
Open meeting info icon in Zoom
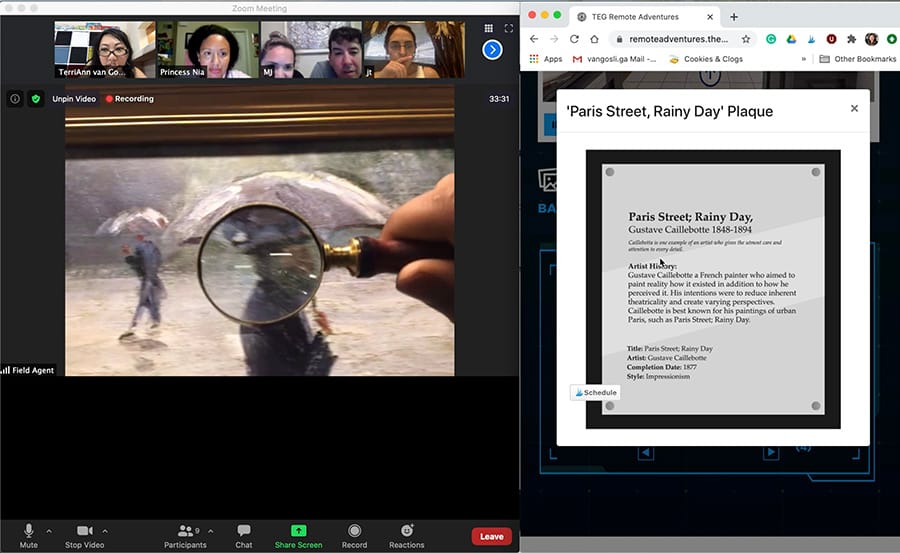[15, 99]
